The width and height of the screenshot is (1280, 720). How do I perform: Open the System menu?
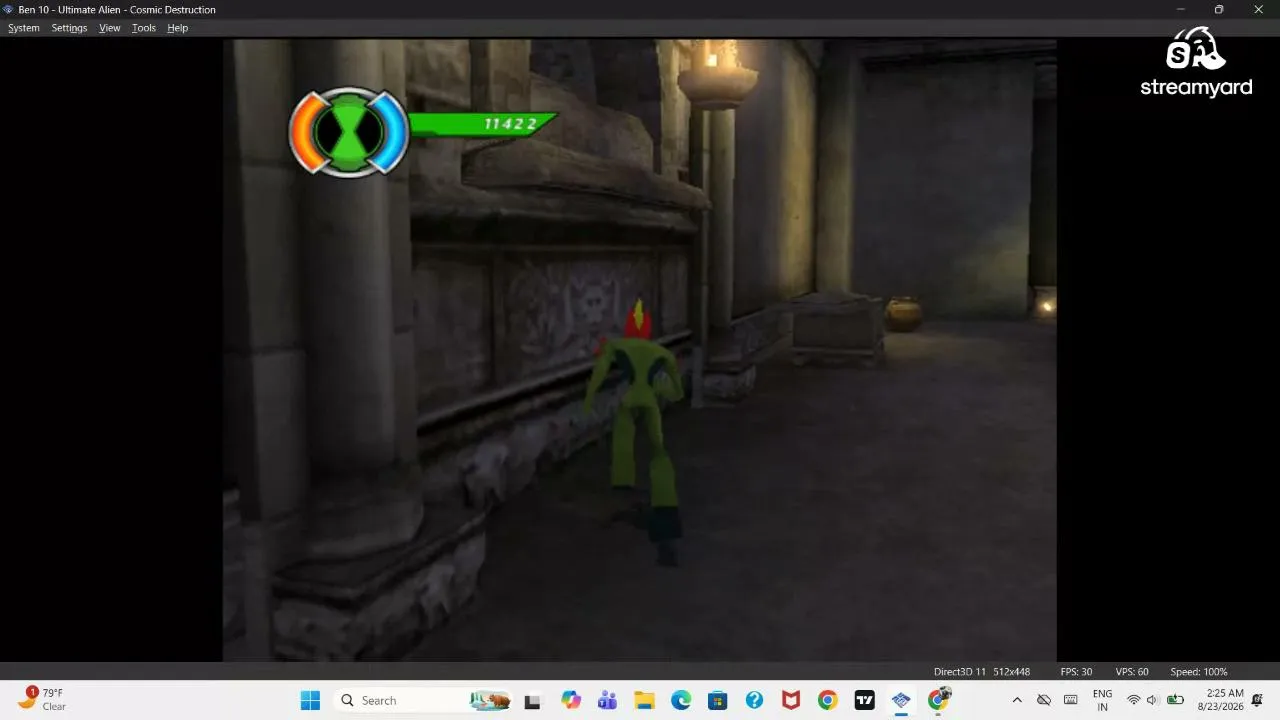coord(24,28)
